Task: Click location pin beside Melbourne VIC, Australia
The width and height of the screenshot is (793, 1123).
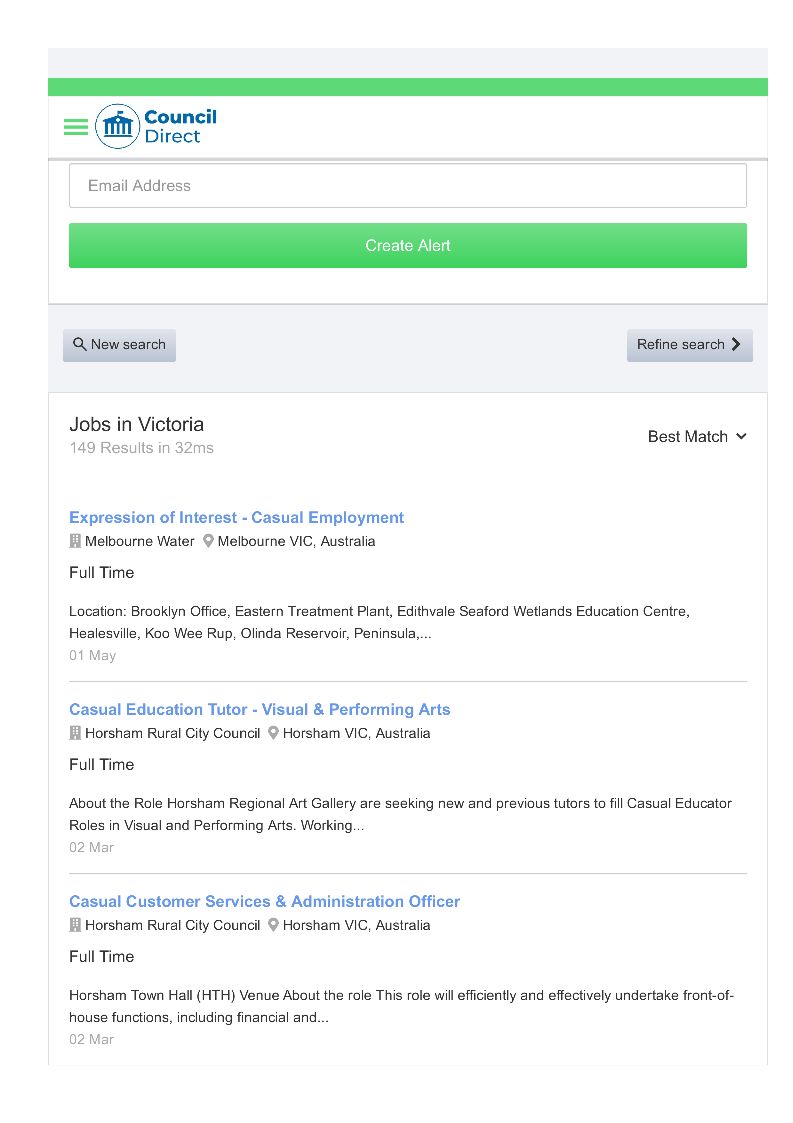Action: click(x=208, y=541)
